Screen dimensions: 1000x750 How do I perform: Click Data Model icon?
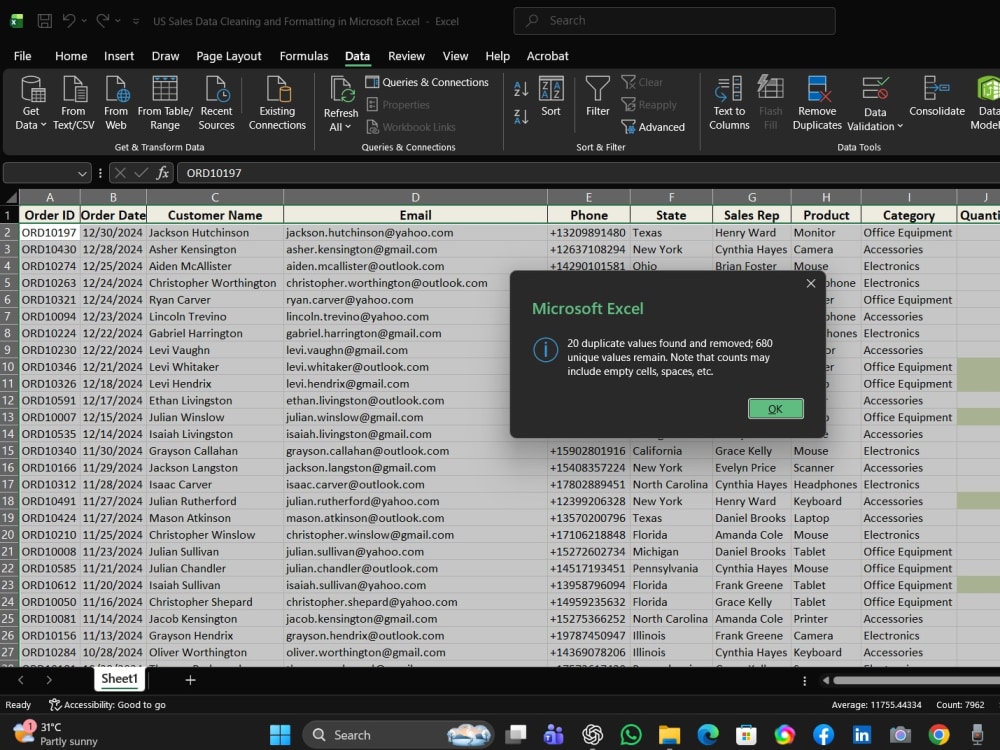(x=986, y=103)
